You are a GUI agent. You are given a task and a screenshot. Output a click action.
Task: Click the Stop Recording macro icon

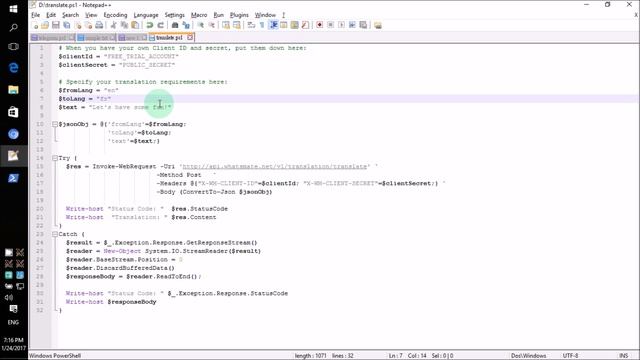click(x=330, y=25)
